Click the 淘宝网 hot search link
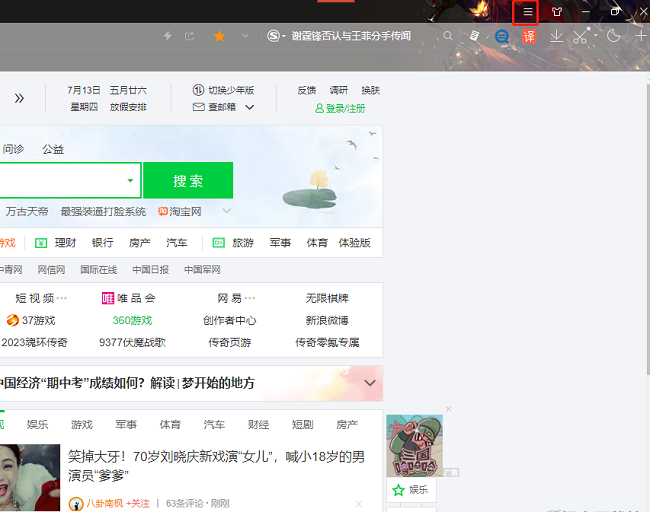This screenshot has width=650, height=512. point(180,211)
